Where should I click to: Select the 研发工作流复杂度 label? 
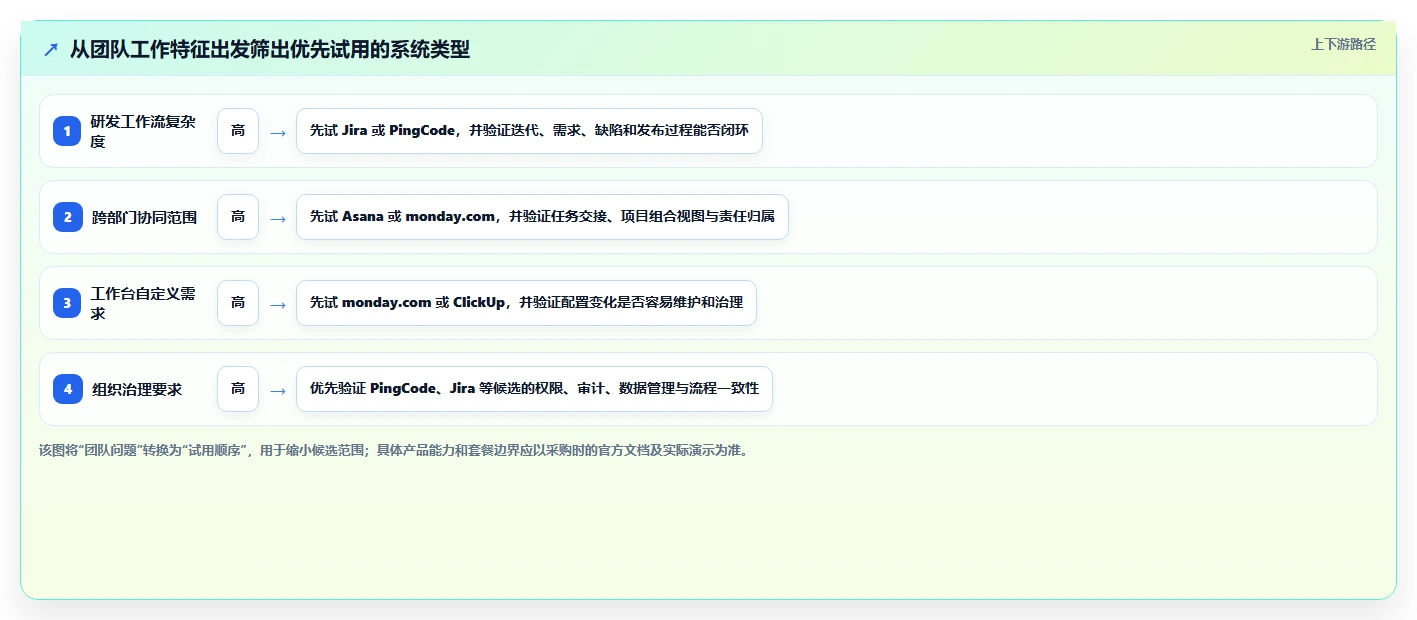pyautogui.click(x=144, y=131)
